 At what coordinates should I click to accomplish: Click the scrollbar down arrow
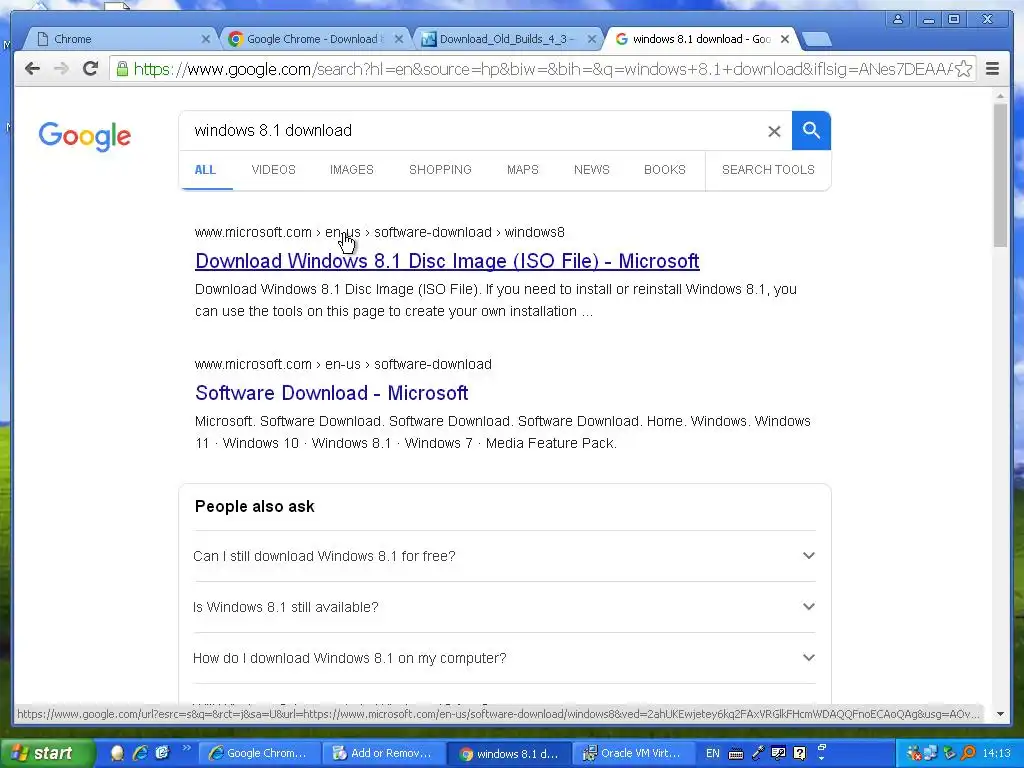[x=1000, y=714]
